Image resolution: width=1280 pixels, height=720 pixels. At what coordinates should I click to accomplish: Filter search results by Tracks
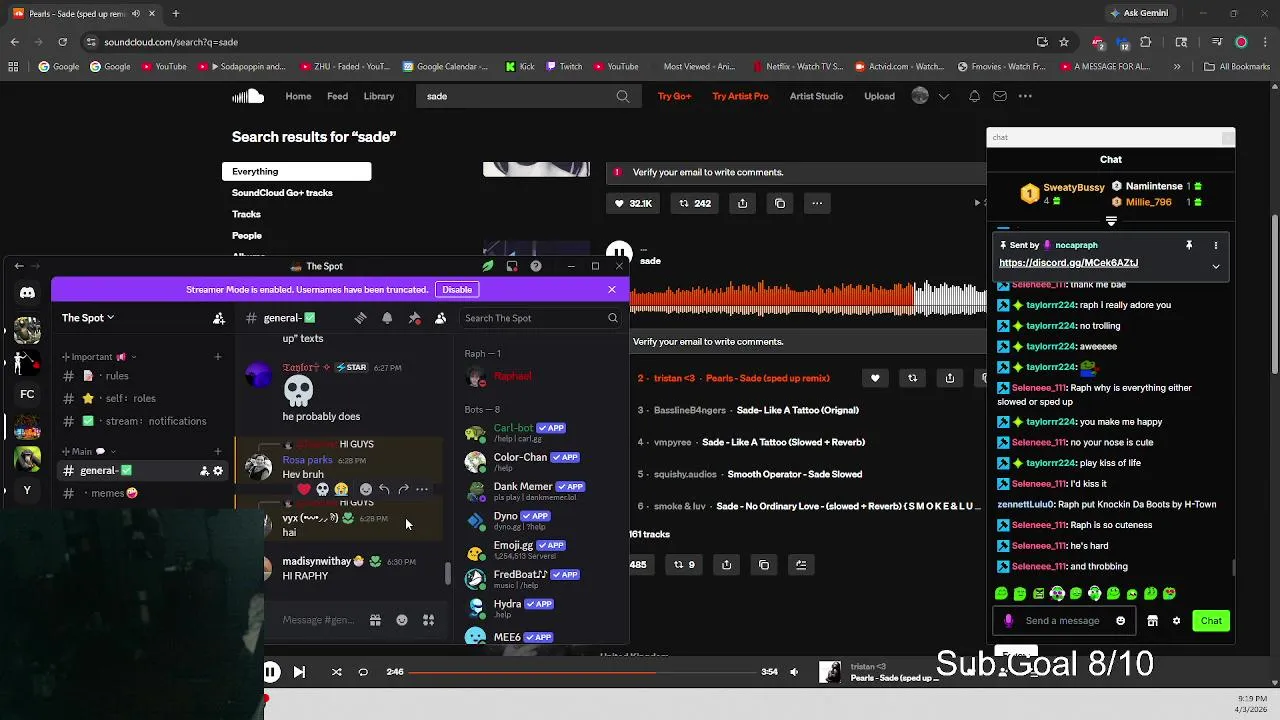(246, 214)
